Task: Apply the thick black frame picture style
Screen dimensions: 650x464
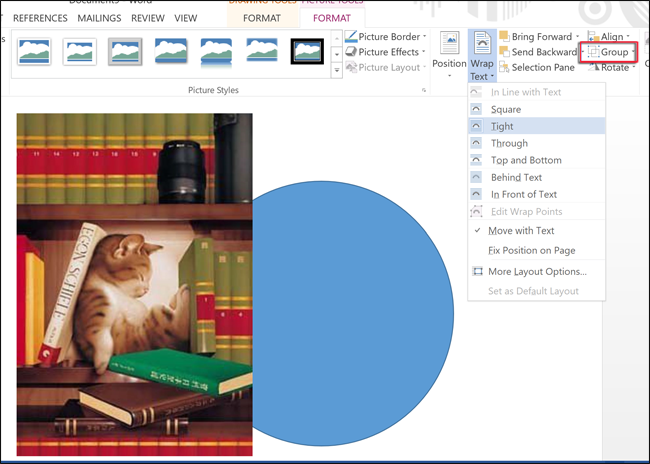Action: pos(307,51)
